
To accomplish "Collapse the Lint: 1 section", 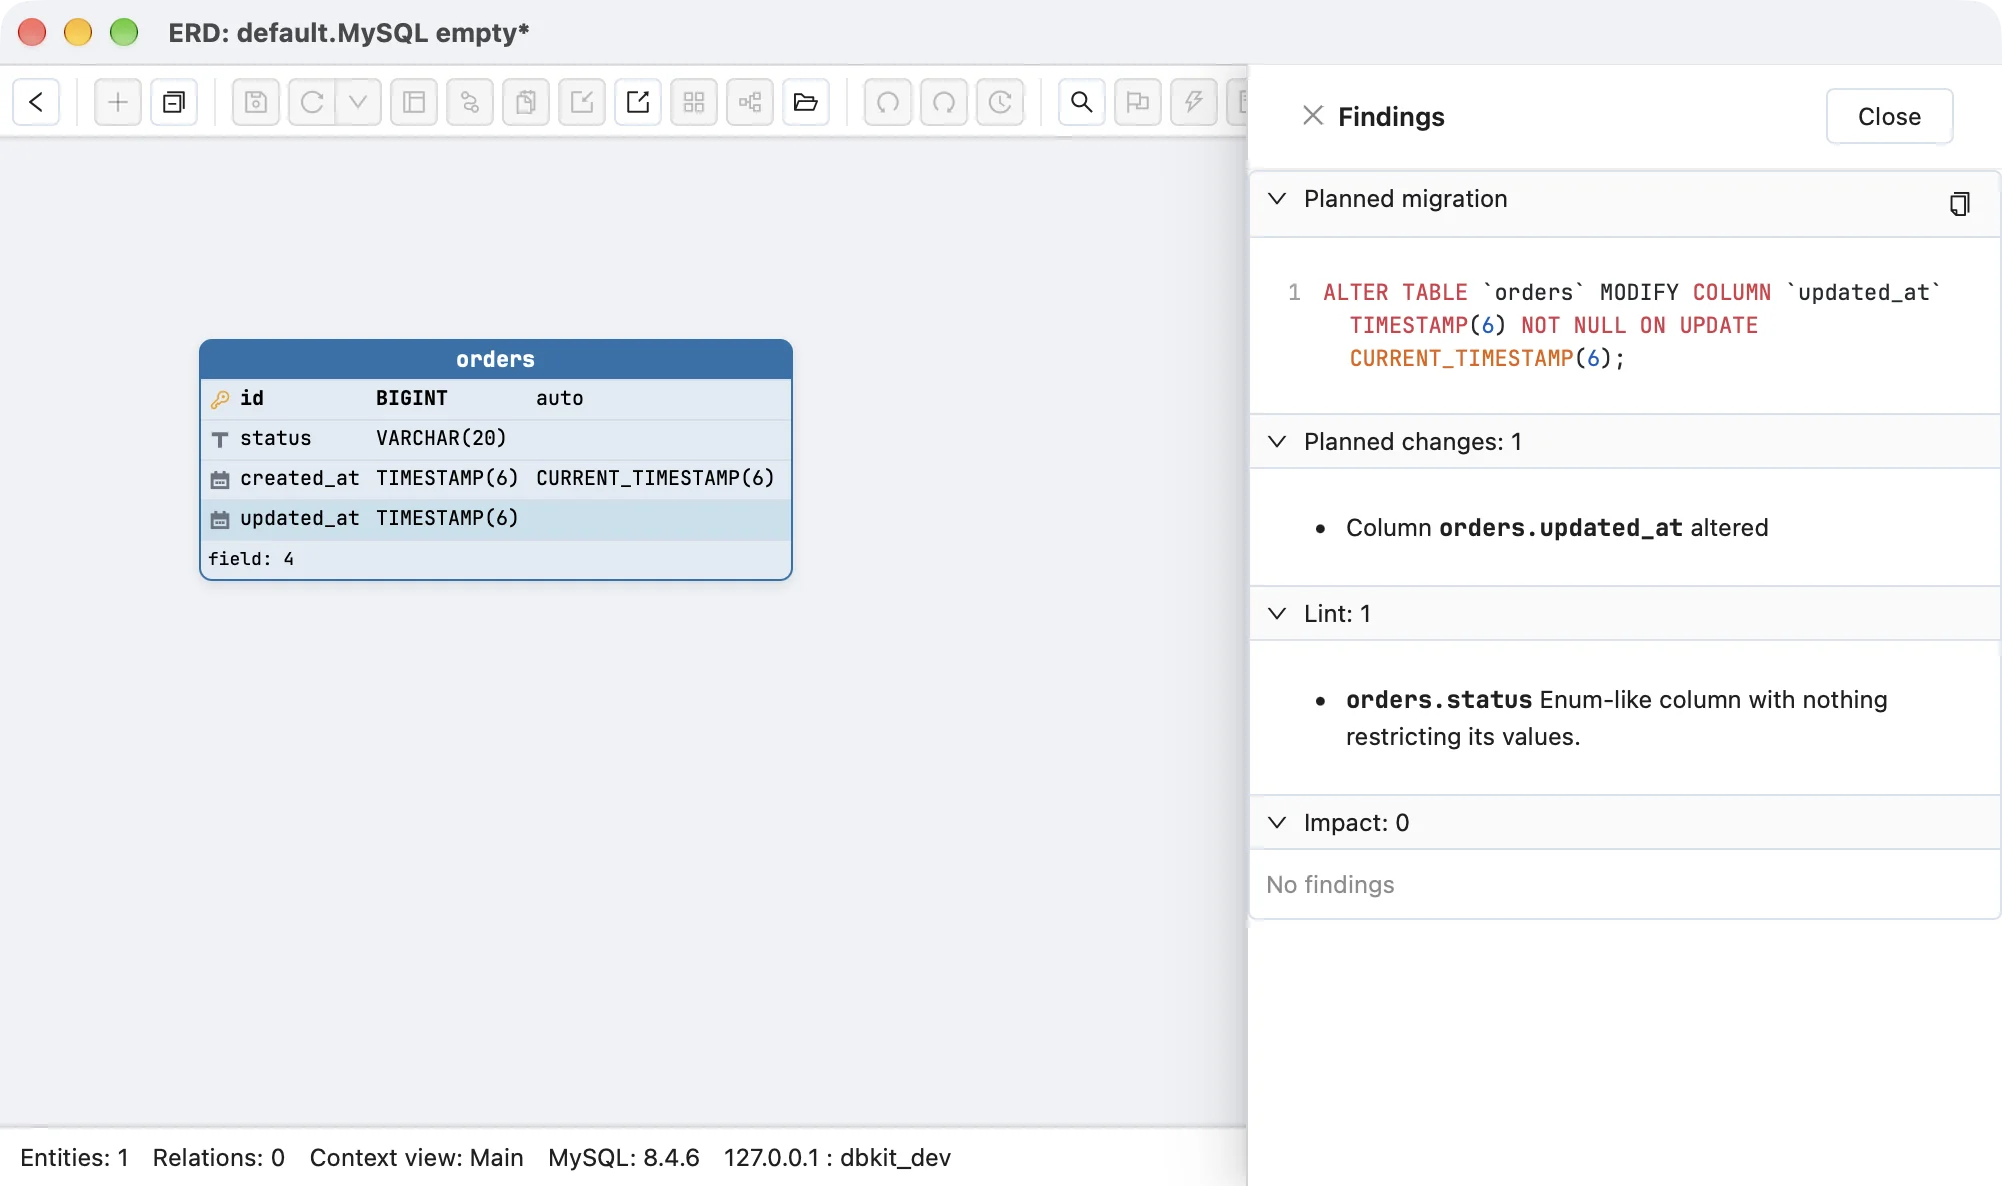I will [x=1277, y=613].
